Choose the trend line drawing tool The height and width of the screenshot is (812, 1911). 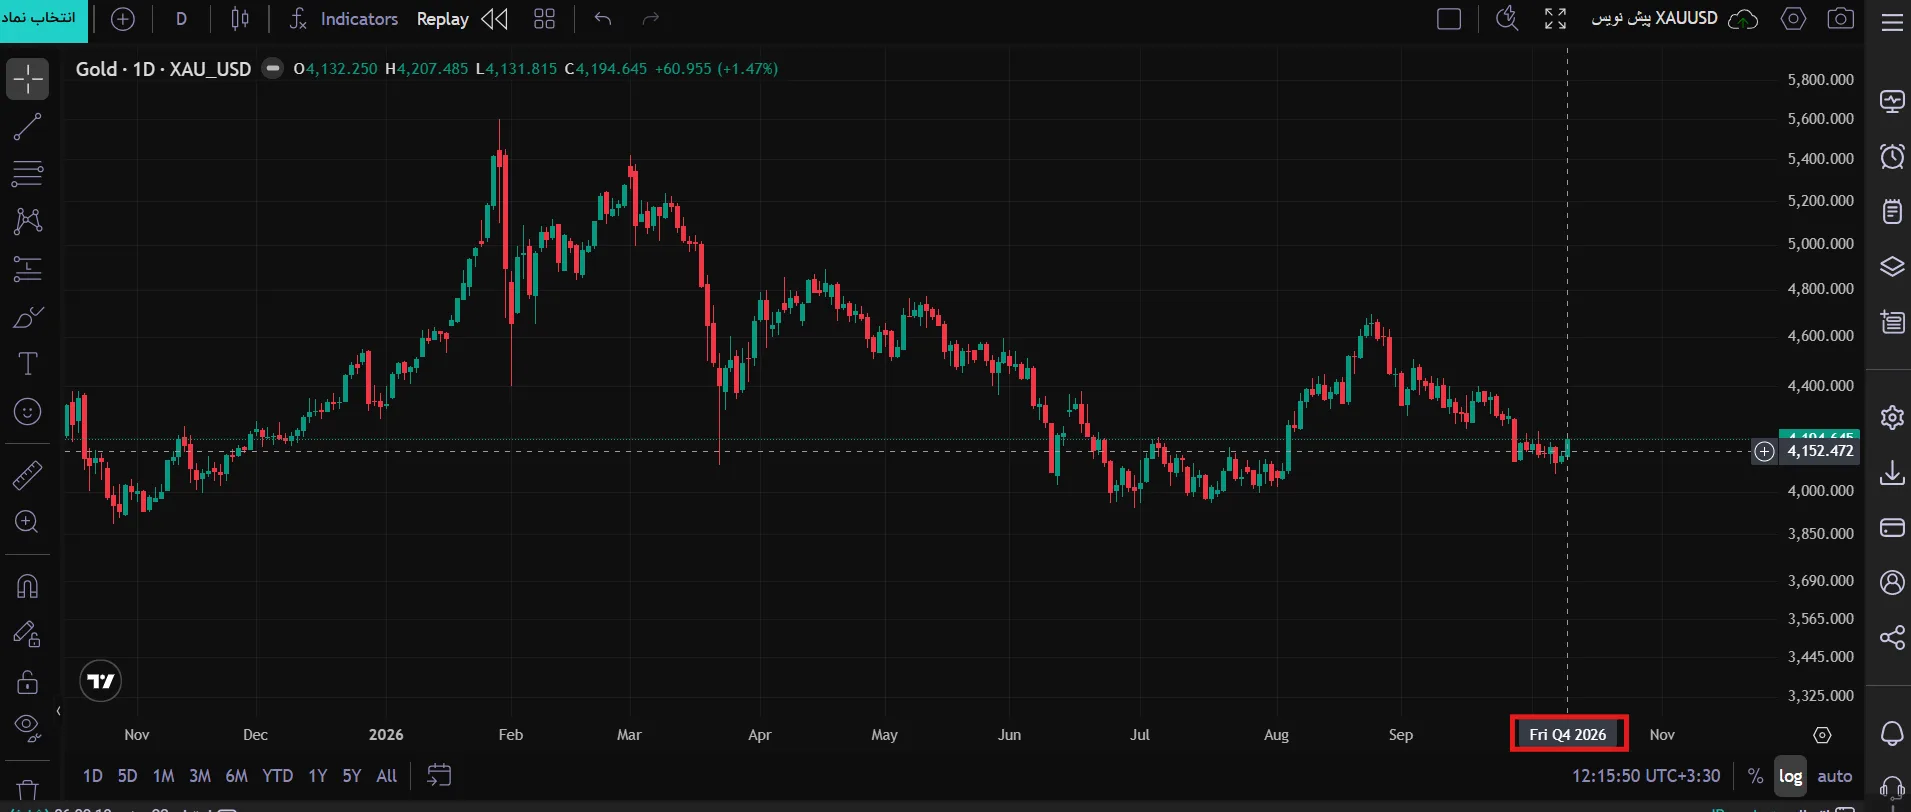point(28,127)
